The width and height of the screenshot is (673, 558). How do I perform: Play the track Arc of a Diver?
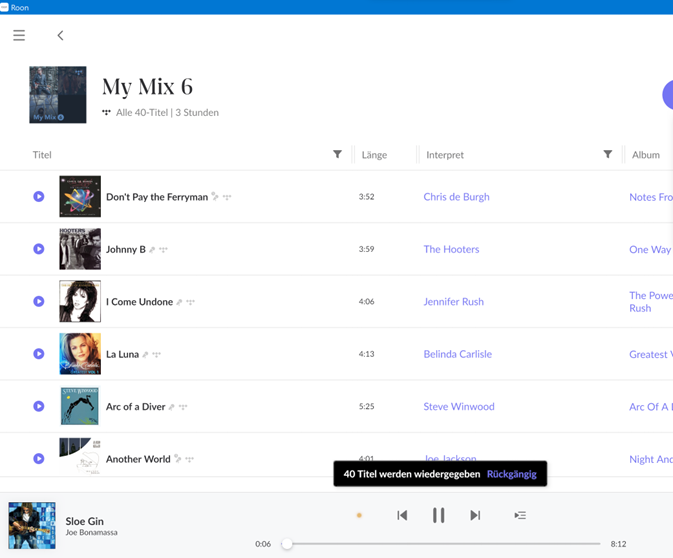(39, 406)
